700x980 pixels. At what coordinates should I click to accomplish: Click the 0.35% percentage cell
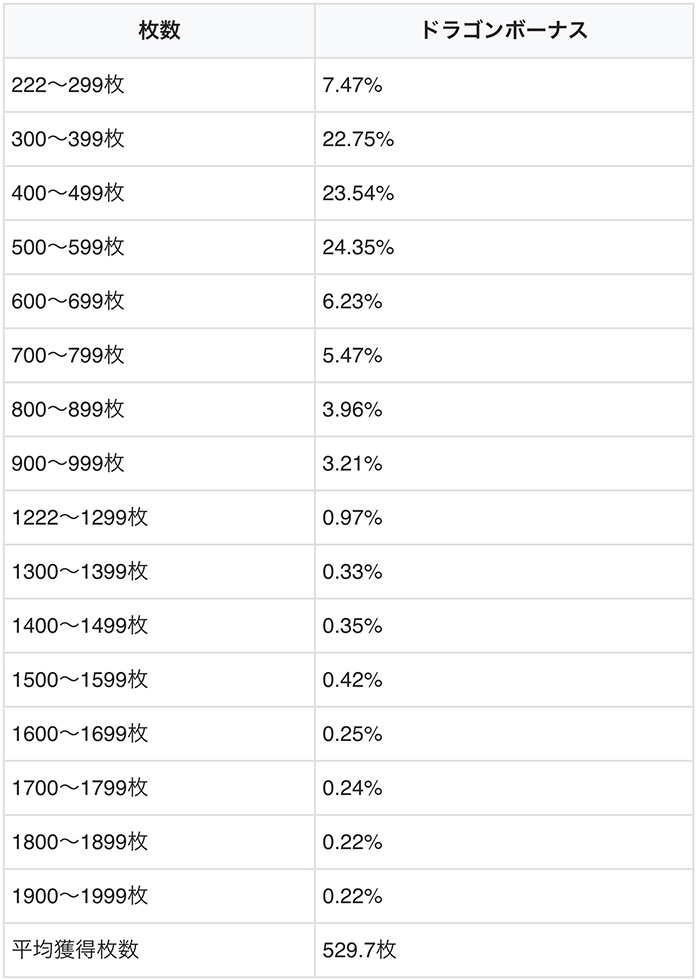(x=352, y=625)
